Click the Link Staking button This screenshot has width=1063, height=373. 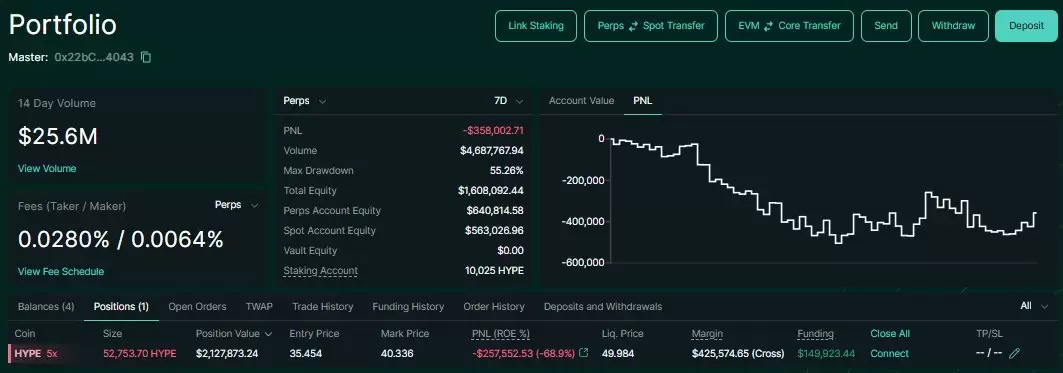point(536,26)
